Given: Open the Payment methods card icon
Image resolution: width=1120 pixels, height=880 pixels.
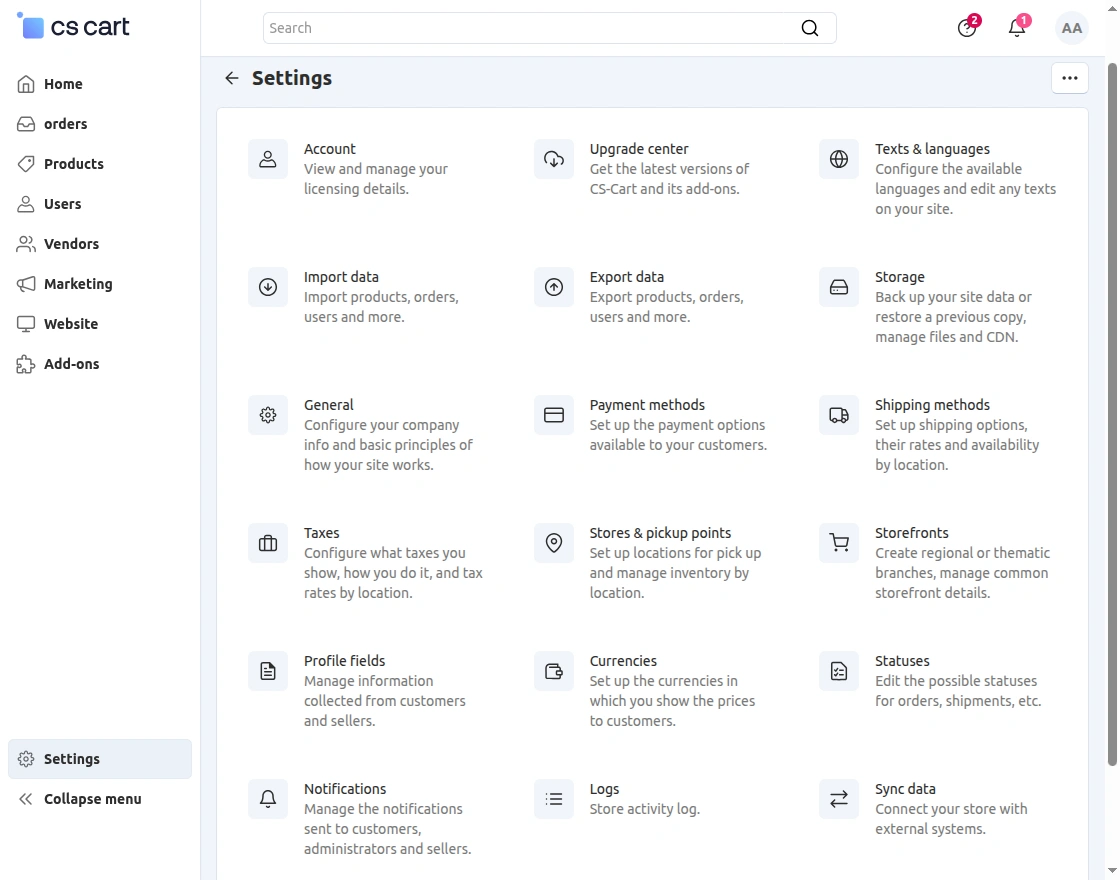Looking at the screenshot, I should click(554, 415).
